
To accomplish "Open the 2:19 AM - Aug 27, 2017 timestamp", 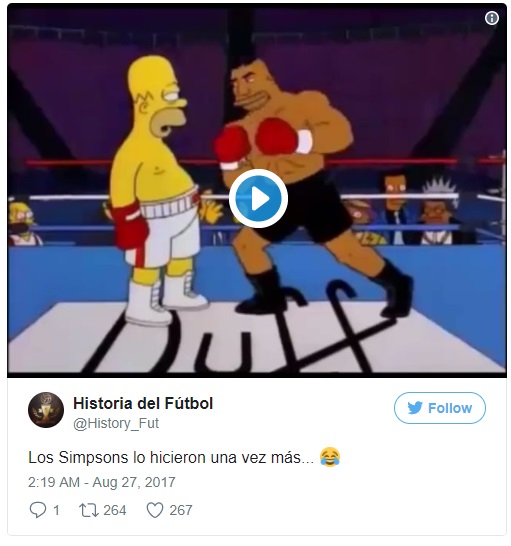I will click(102, 482).
